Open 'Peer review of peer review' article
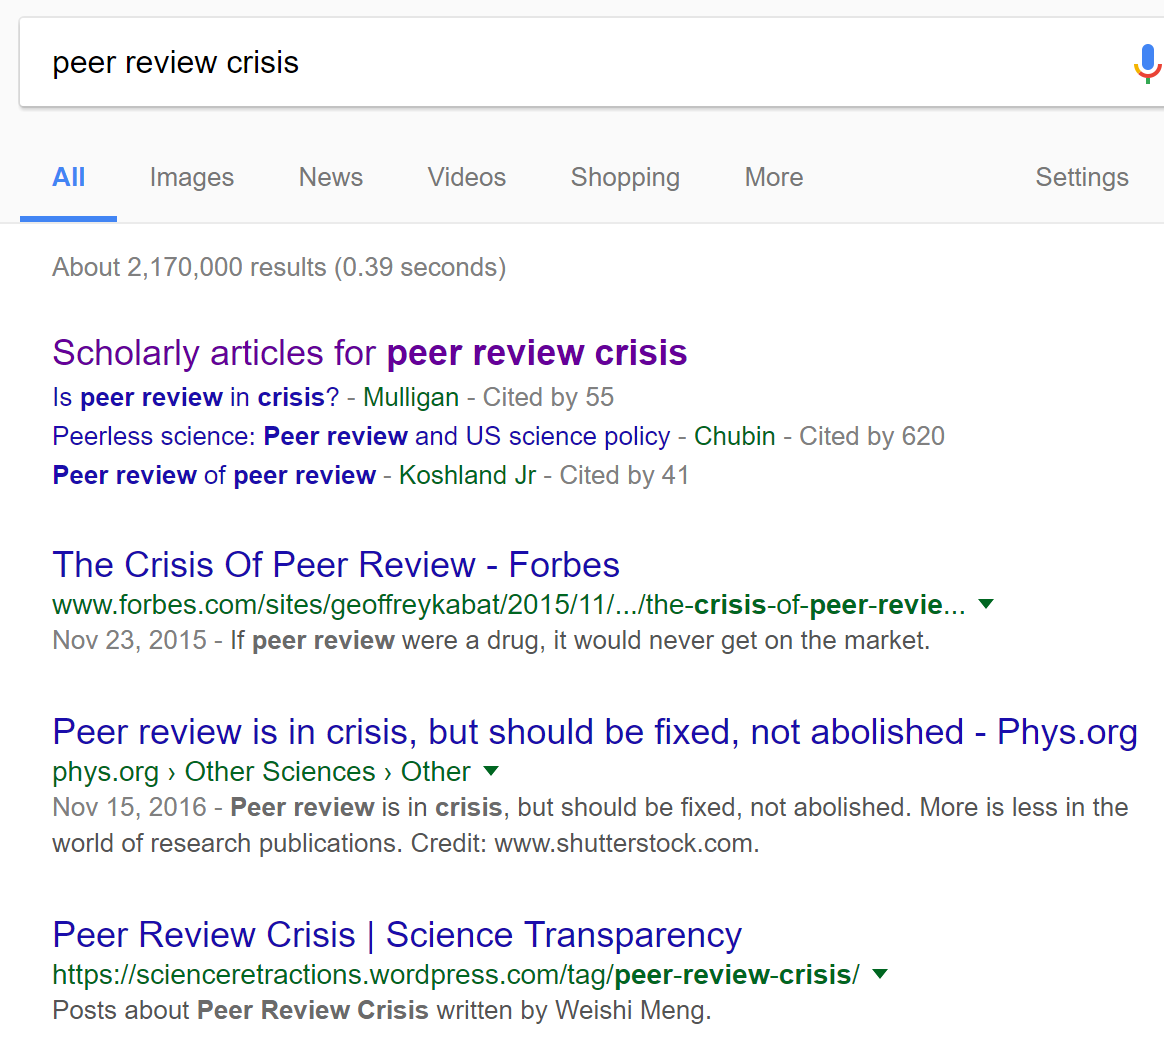Viewport: 1164px width, 1062px height. point(214,475)
